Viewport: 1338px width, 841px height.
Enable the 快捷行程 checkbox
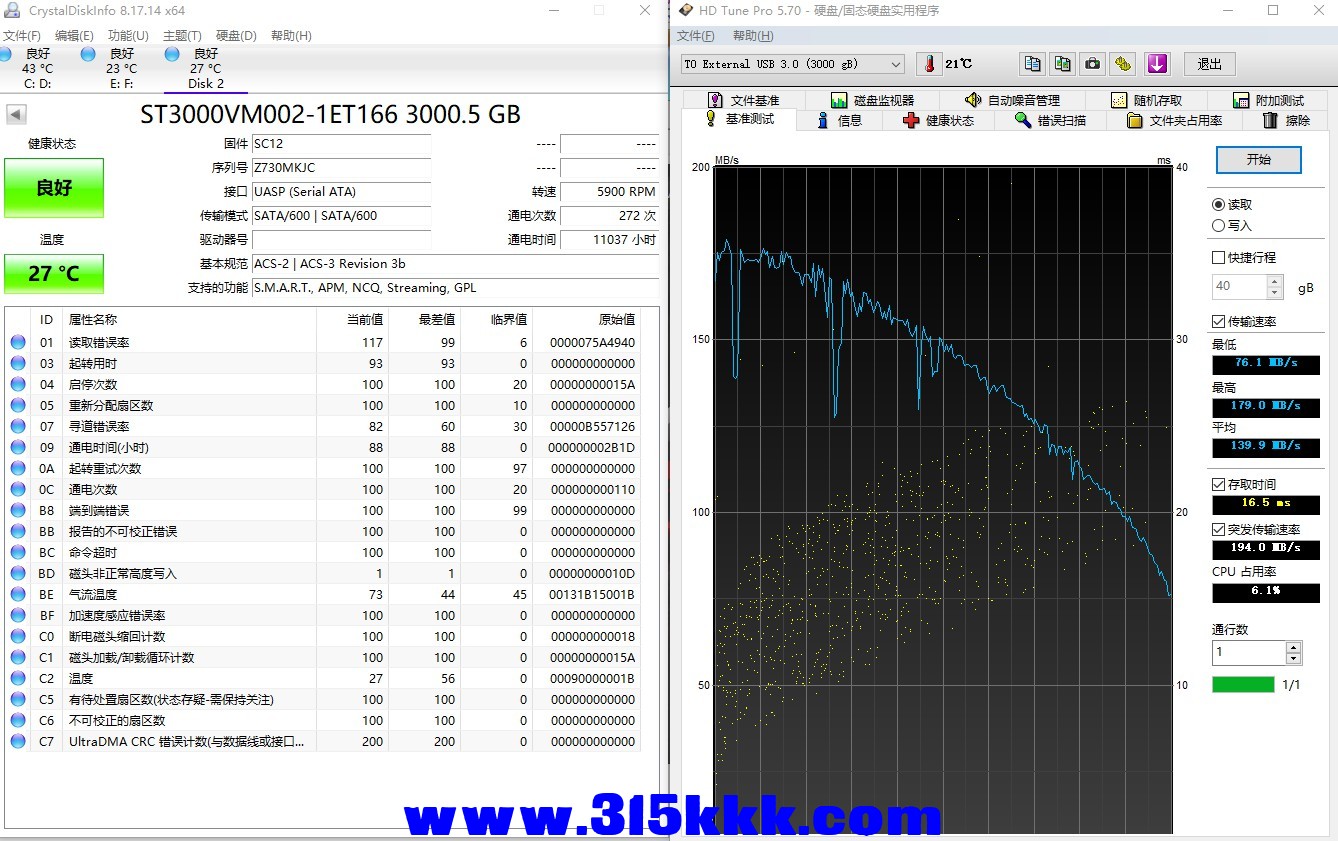coord(1218,257)
